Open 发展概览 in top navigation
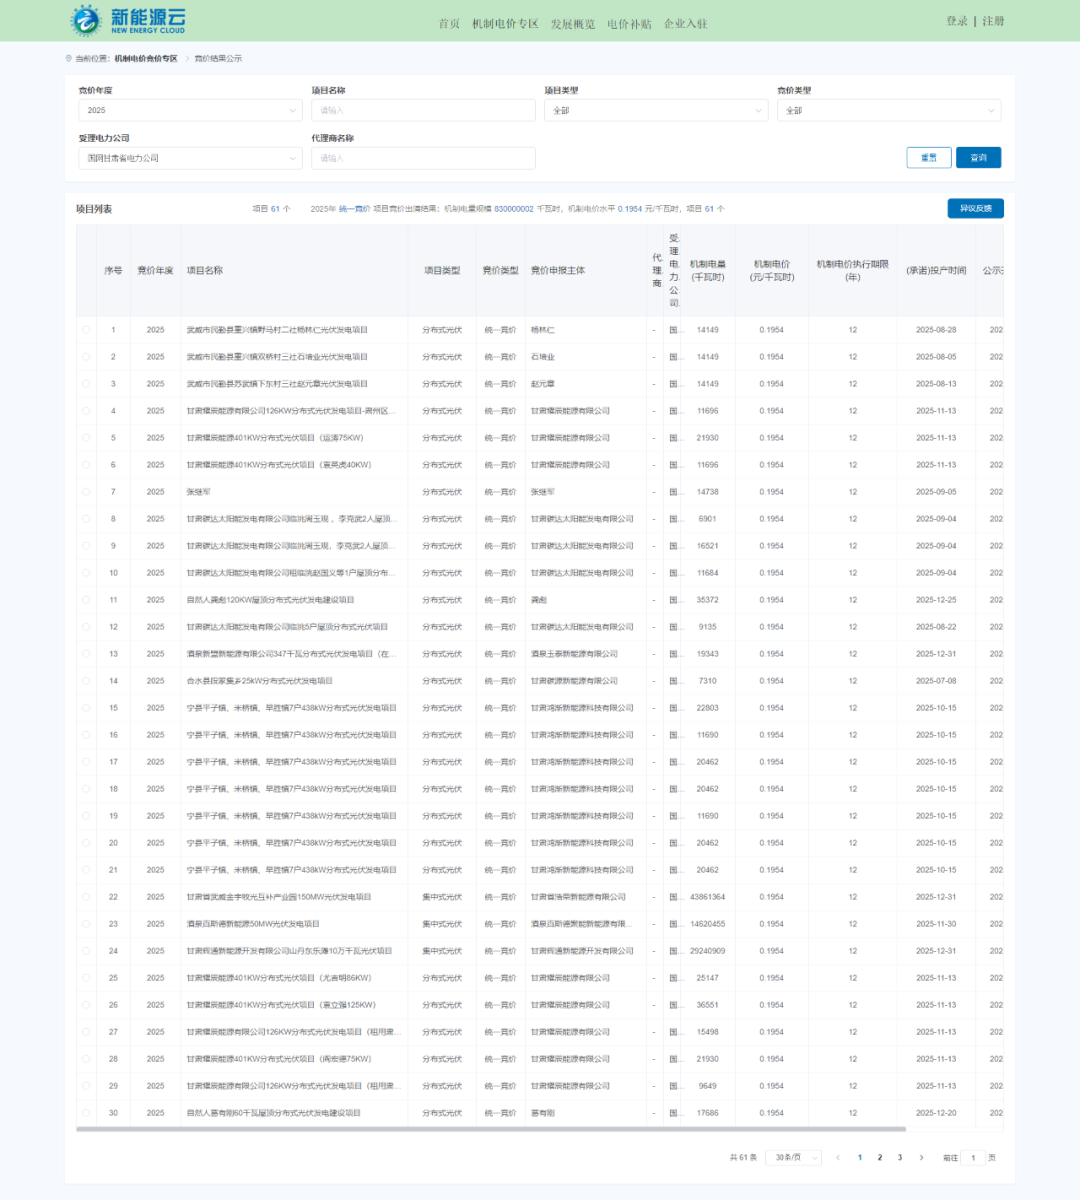 tap(572, 24)
